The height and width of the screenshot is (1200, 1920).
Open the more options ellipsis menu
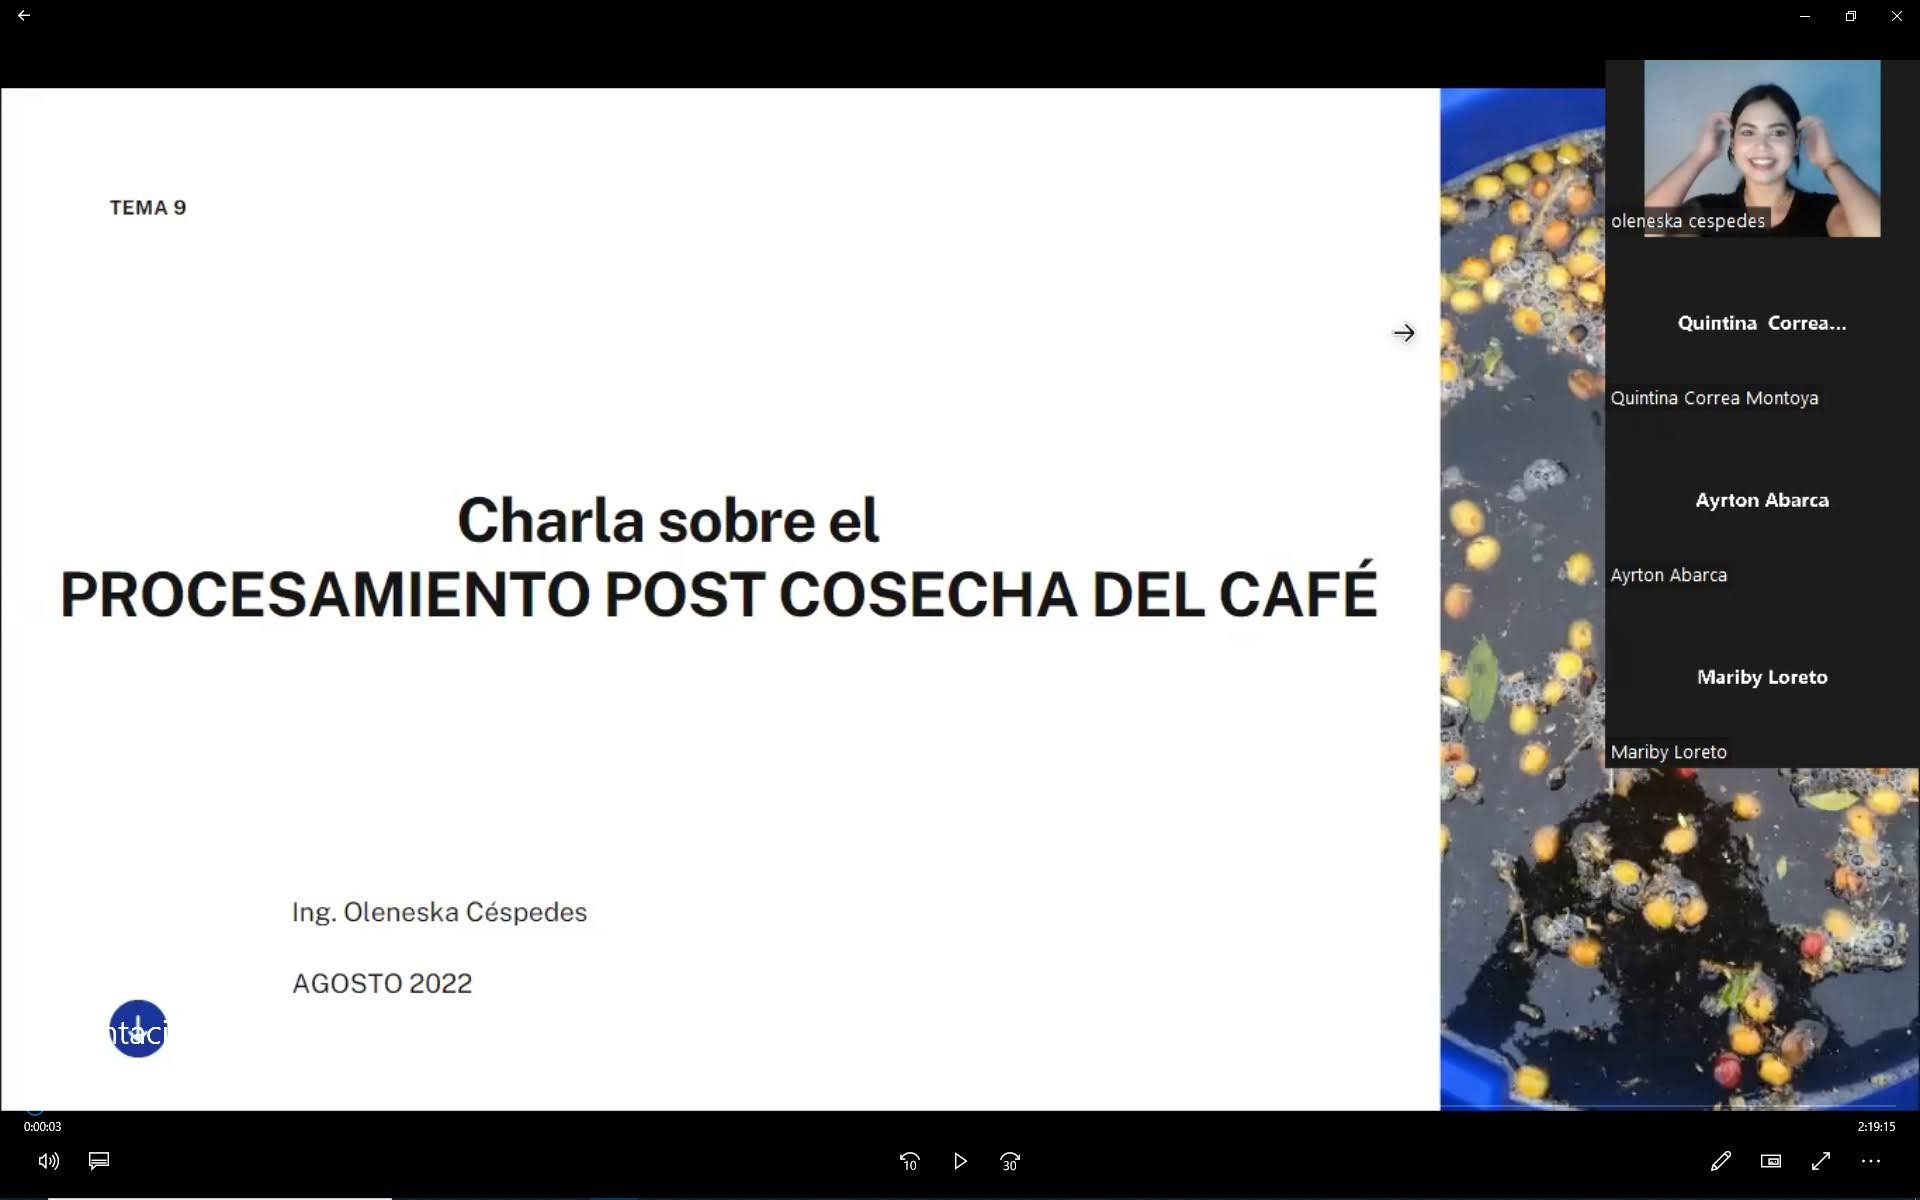[1870, 1161]
